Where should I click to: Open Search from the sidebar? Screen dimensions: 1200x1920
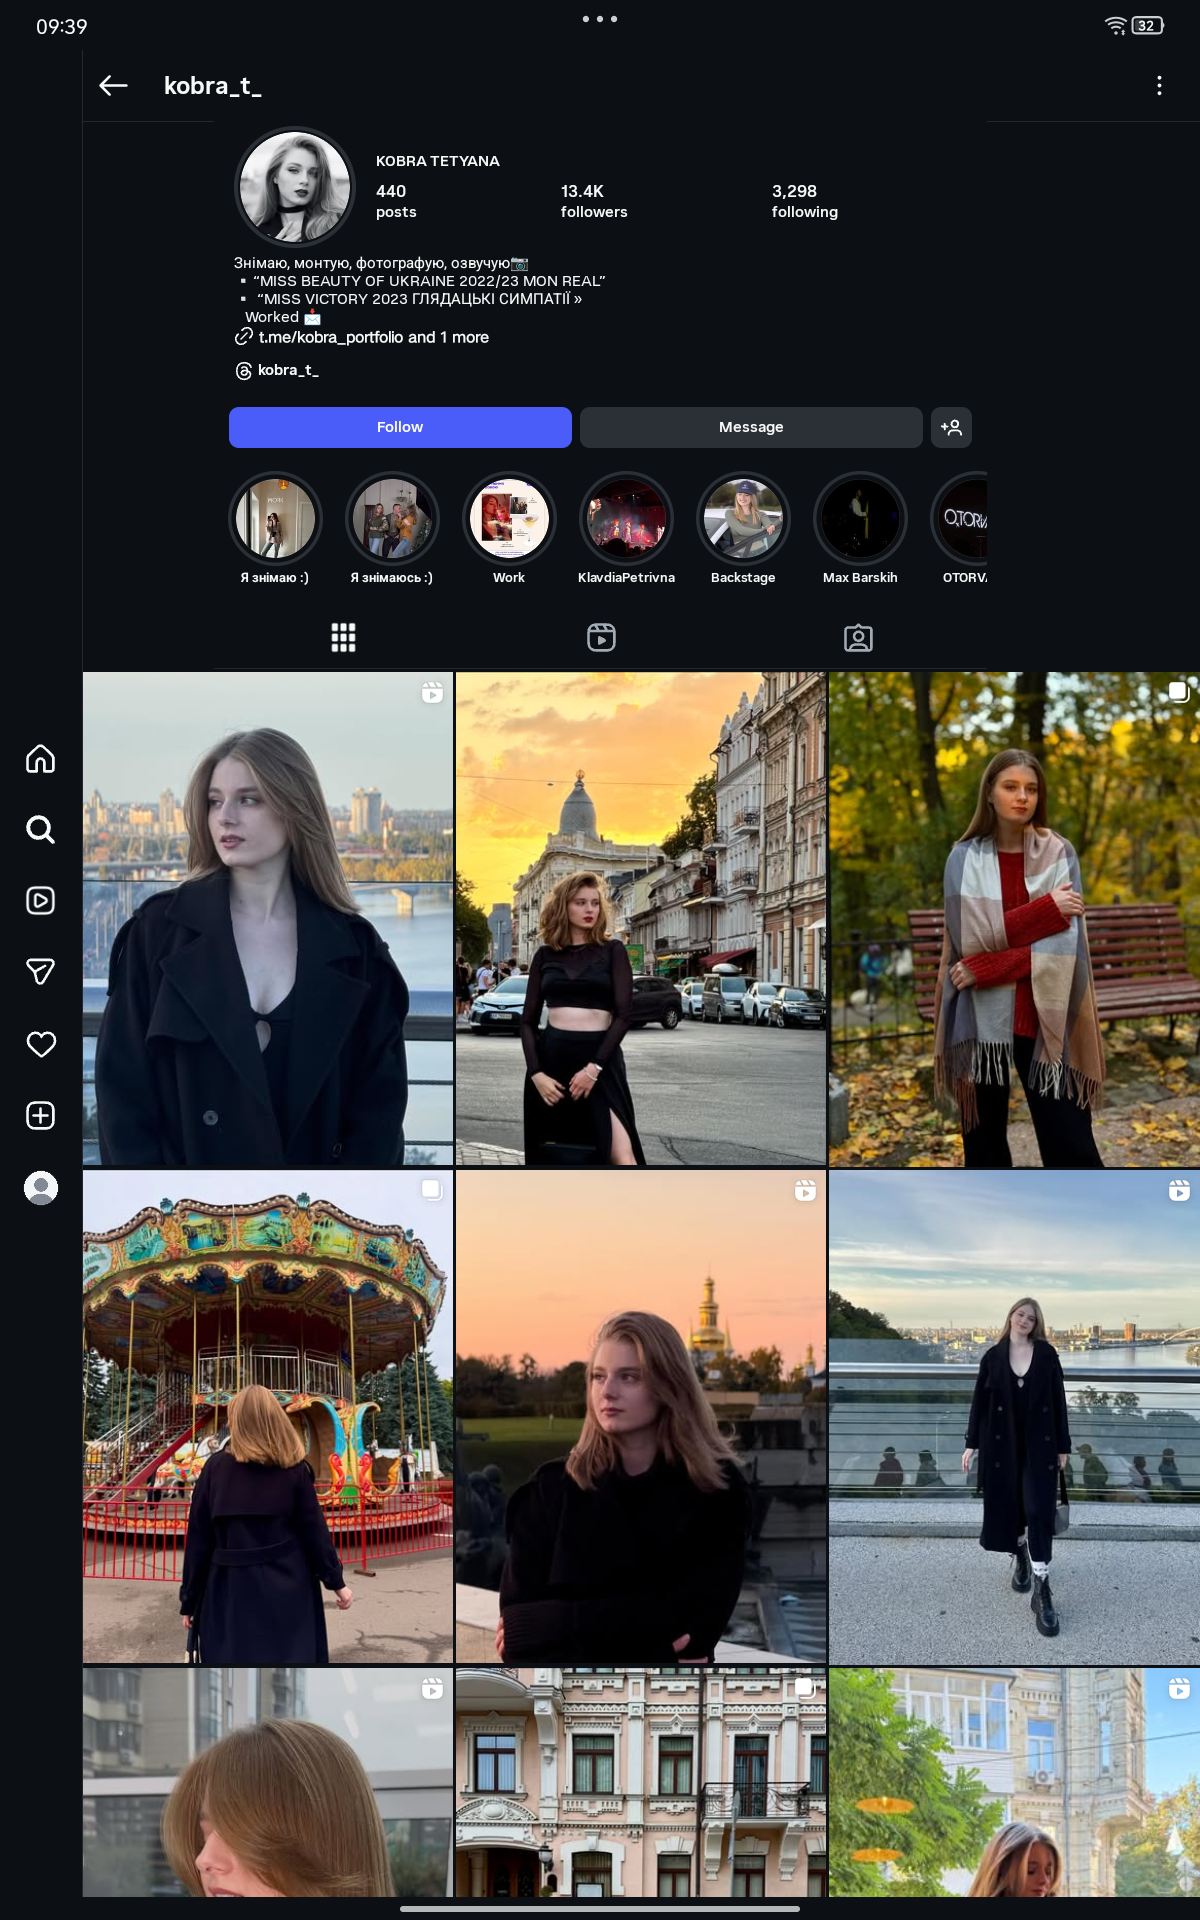coord(40,830)
